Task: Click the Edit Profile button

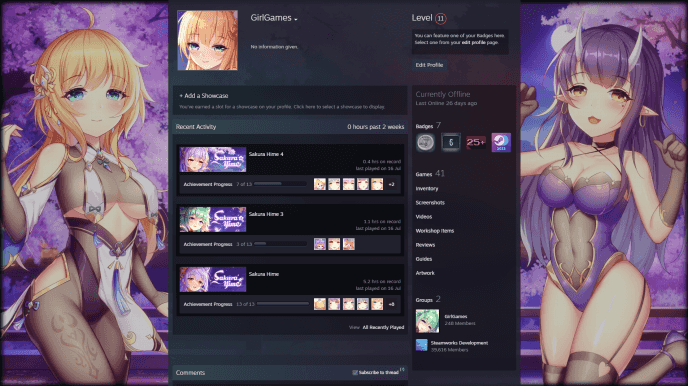Action: tap(429, 65)
